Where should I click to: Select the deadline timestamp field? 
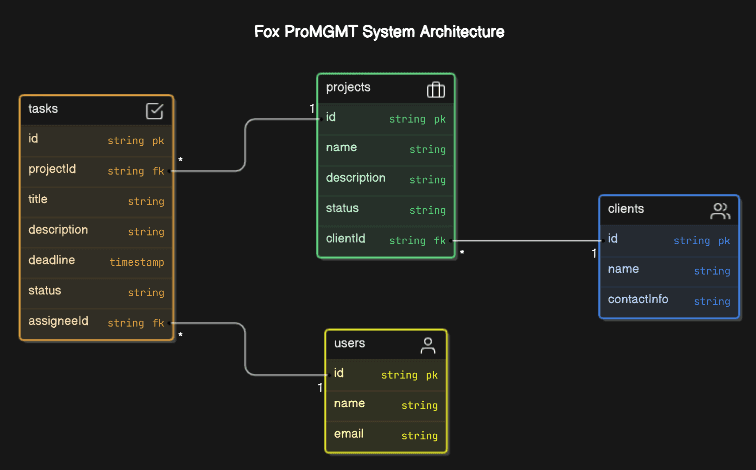96,261
